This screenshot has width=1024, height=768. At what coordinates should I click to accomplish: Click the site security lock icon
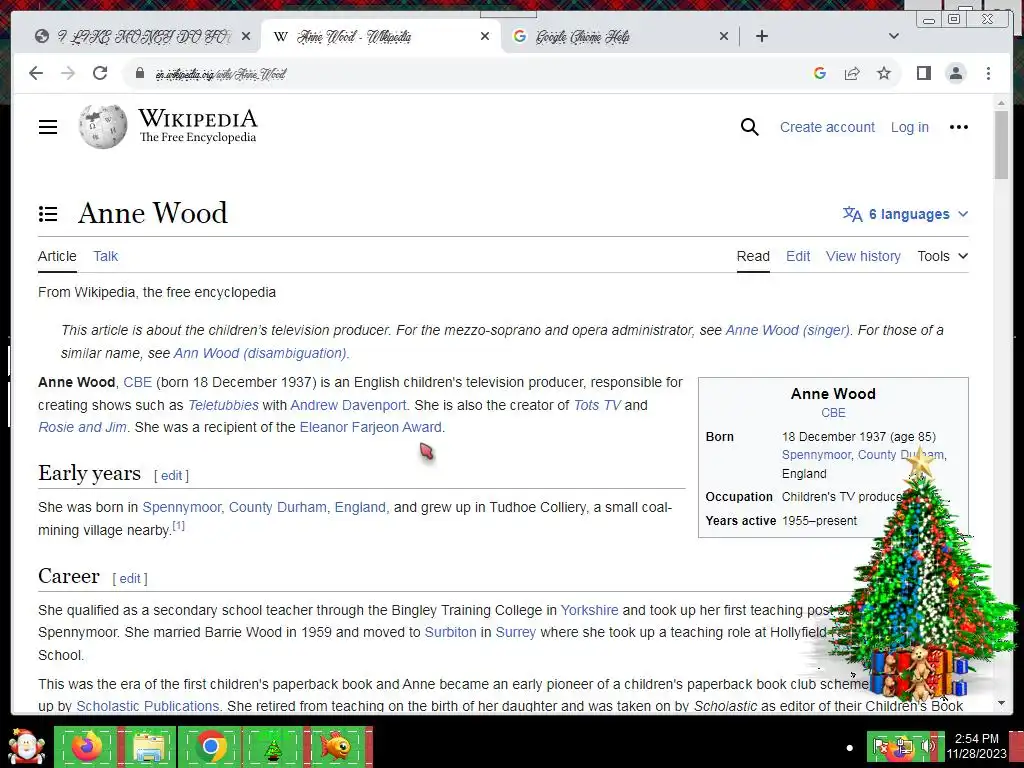(139, 73)
